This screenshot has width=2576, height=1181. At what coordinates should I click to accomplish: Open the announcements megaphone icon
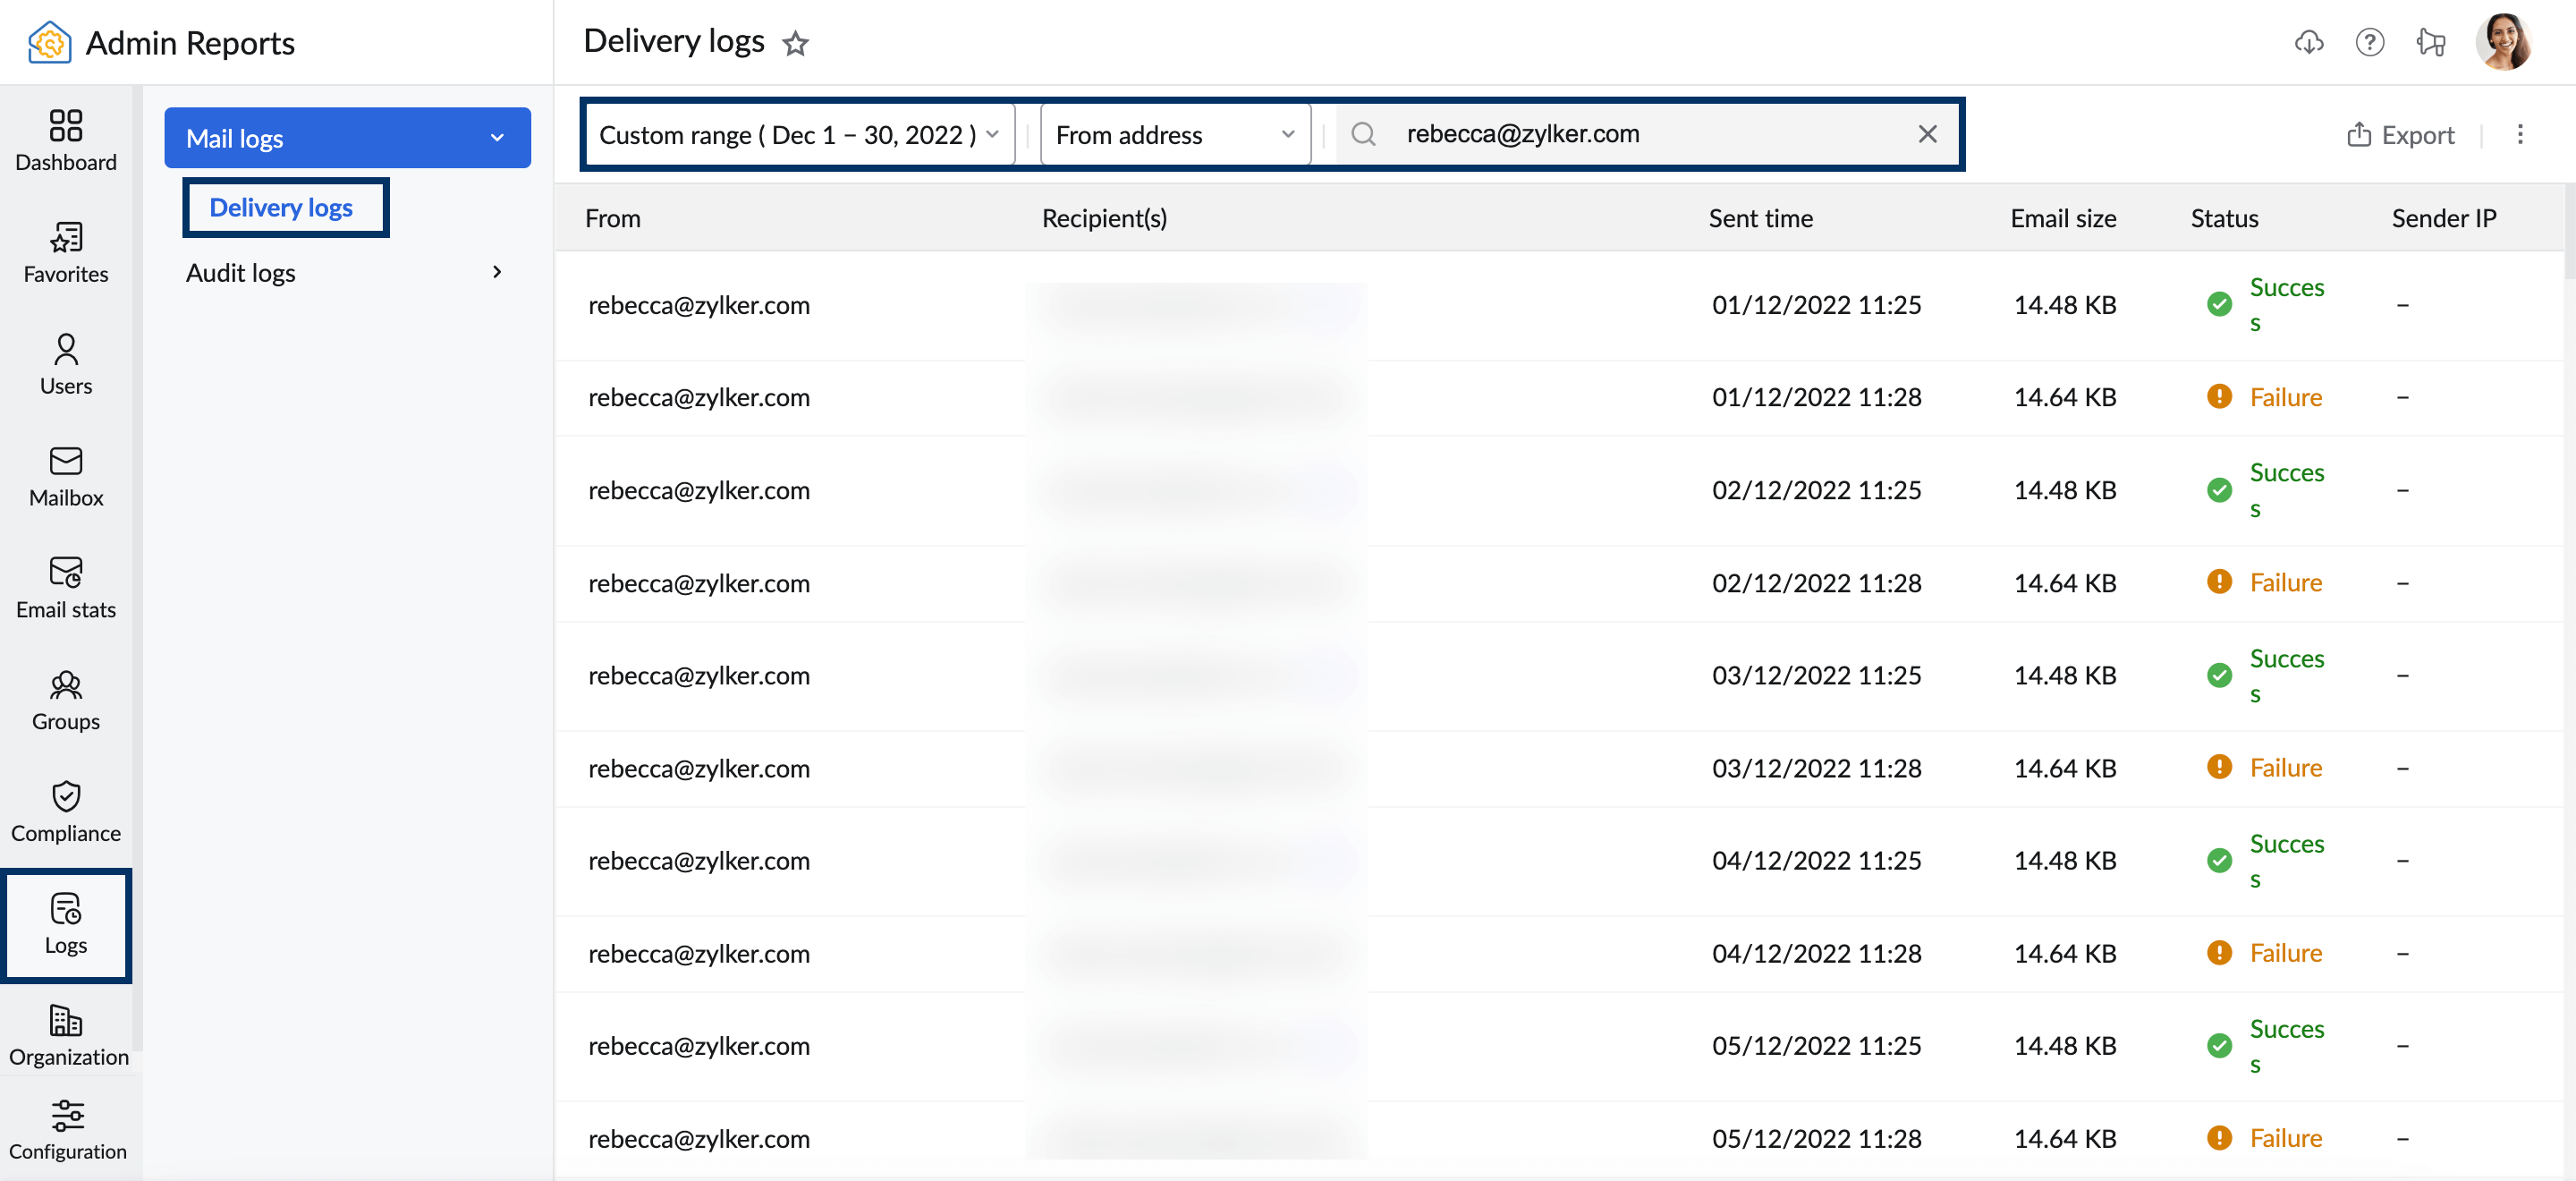point(2432,42)
